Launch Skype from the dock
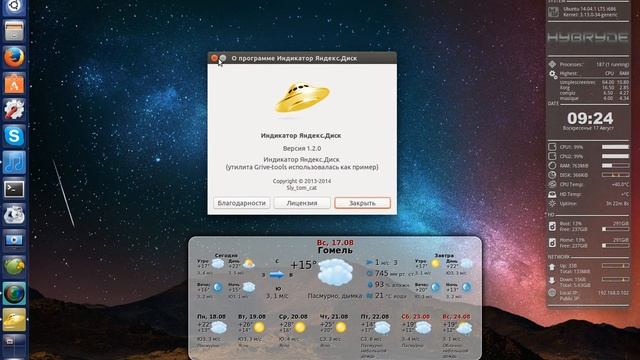 click(x=14, y=136)
